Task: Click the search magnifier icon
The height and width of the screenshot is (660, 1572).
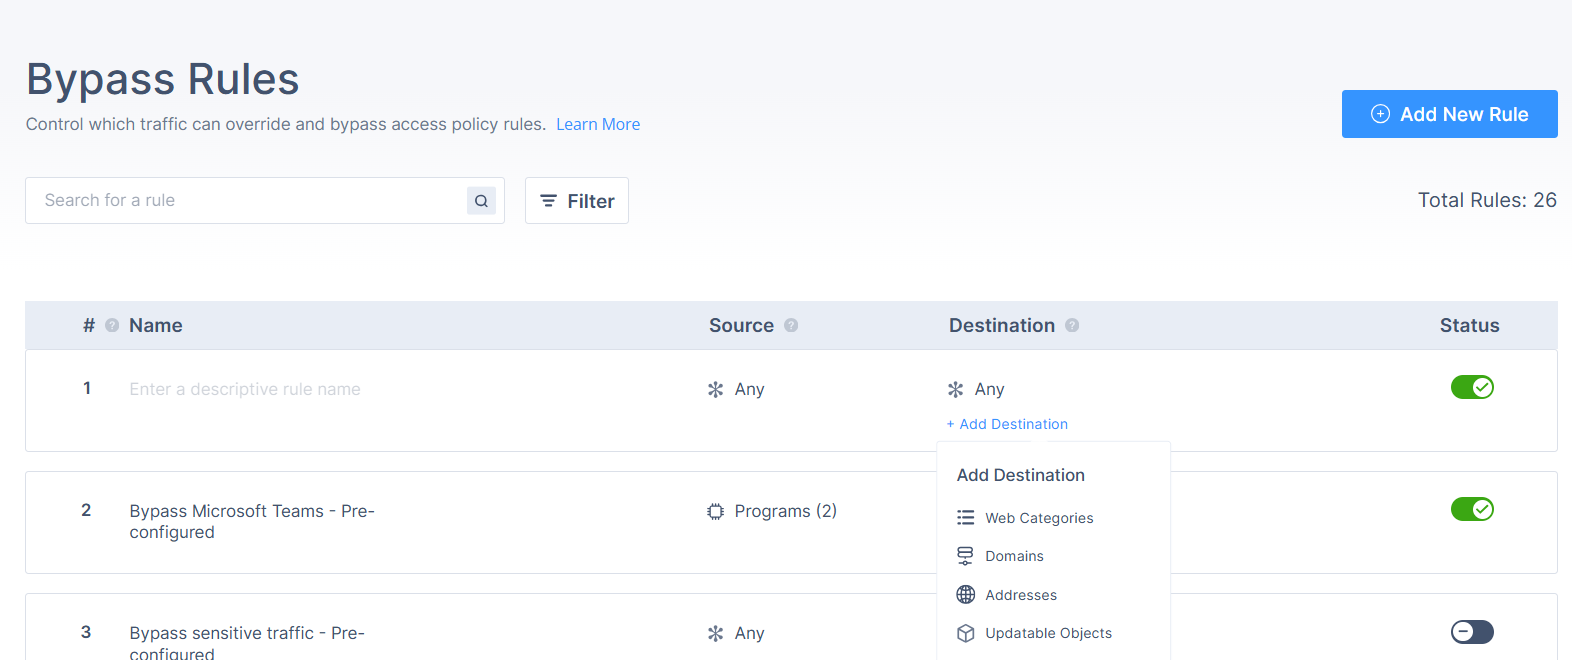Action: [x=481, y=201]
